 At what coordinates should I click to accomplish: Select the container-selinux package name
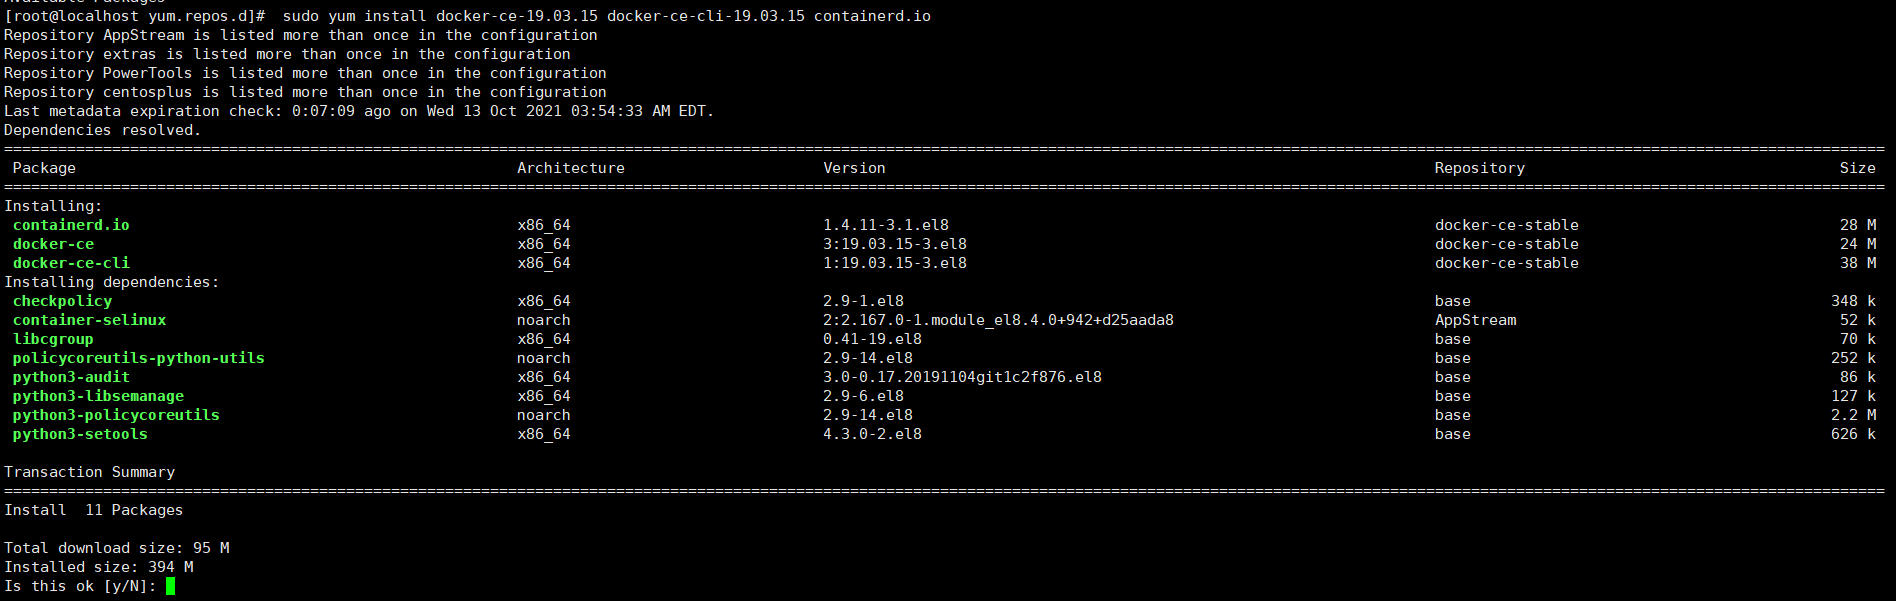(89, 320)
